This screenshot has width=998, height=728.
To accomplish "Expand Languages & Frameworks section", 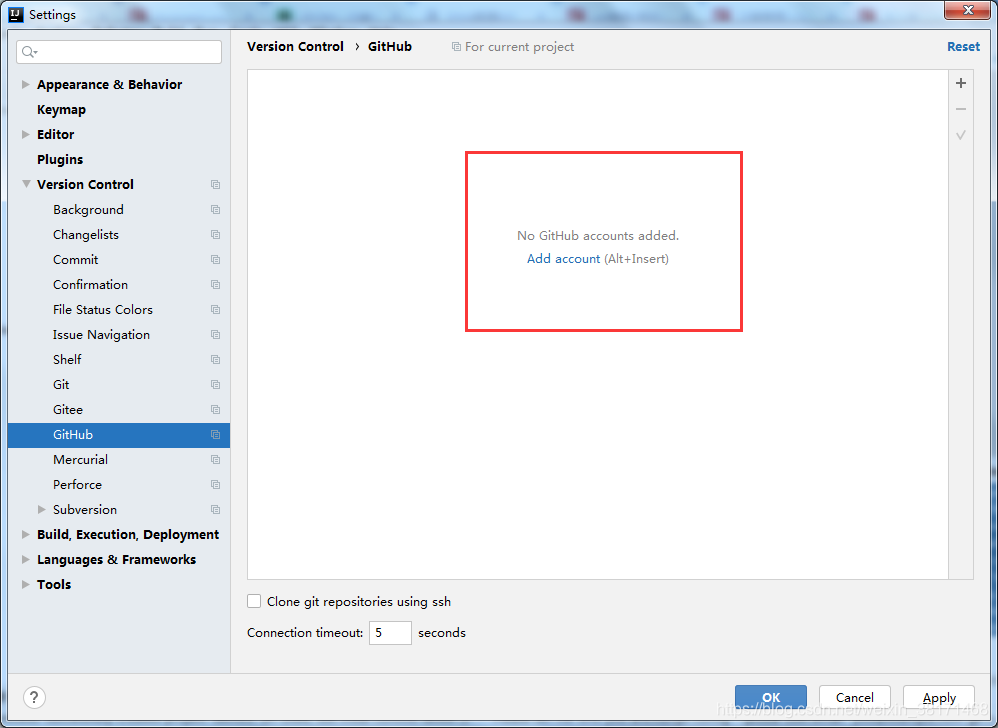I will click(25, 559).
